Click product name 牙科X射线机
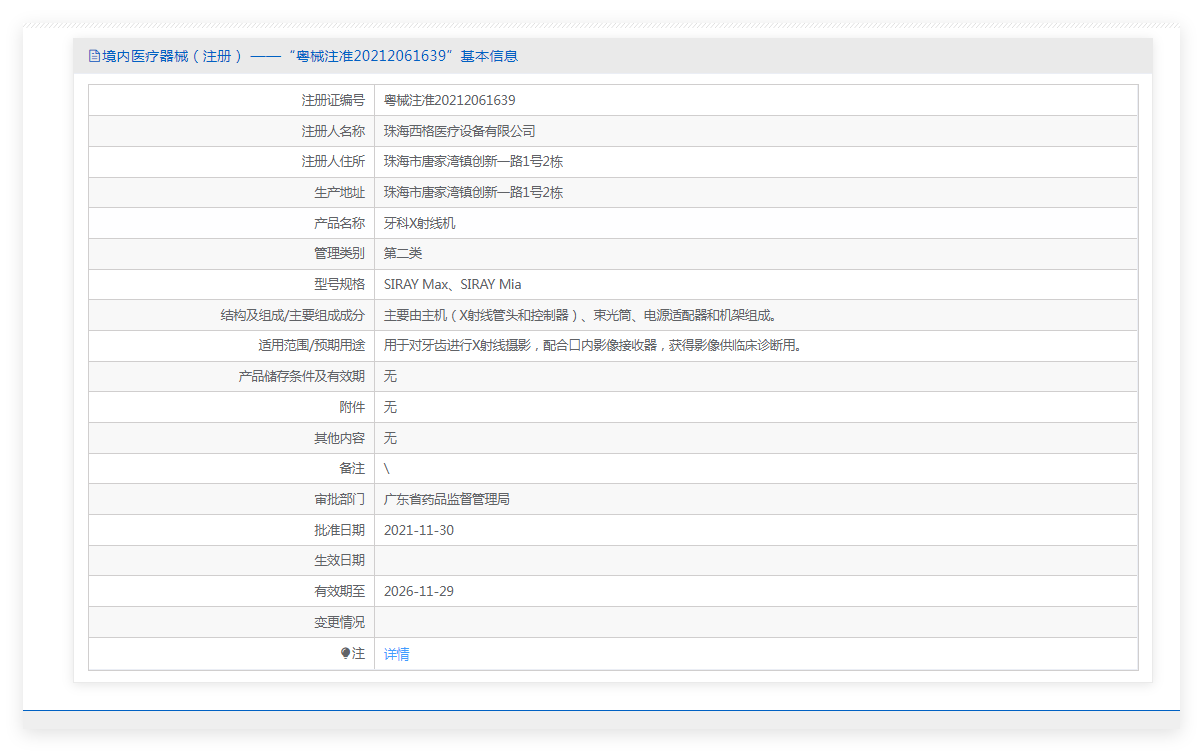1203x752 pixels. click(x=420, y=223)
